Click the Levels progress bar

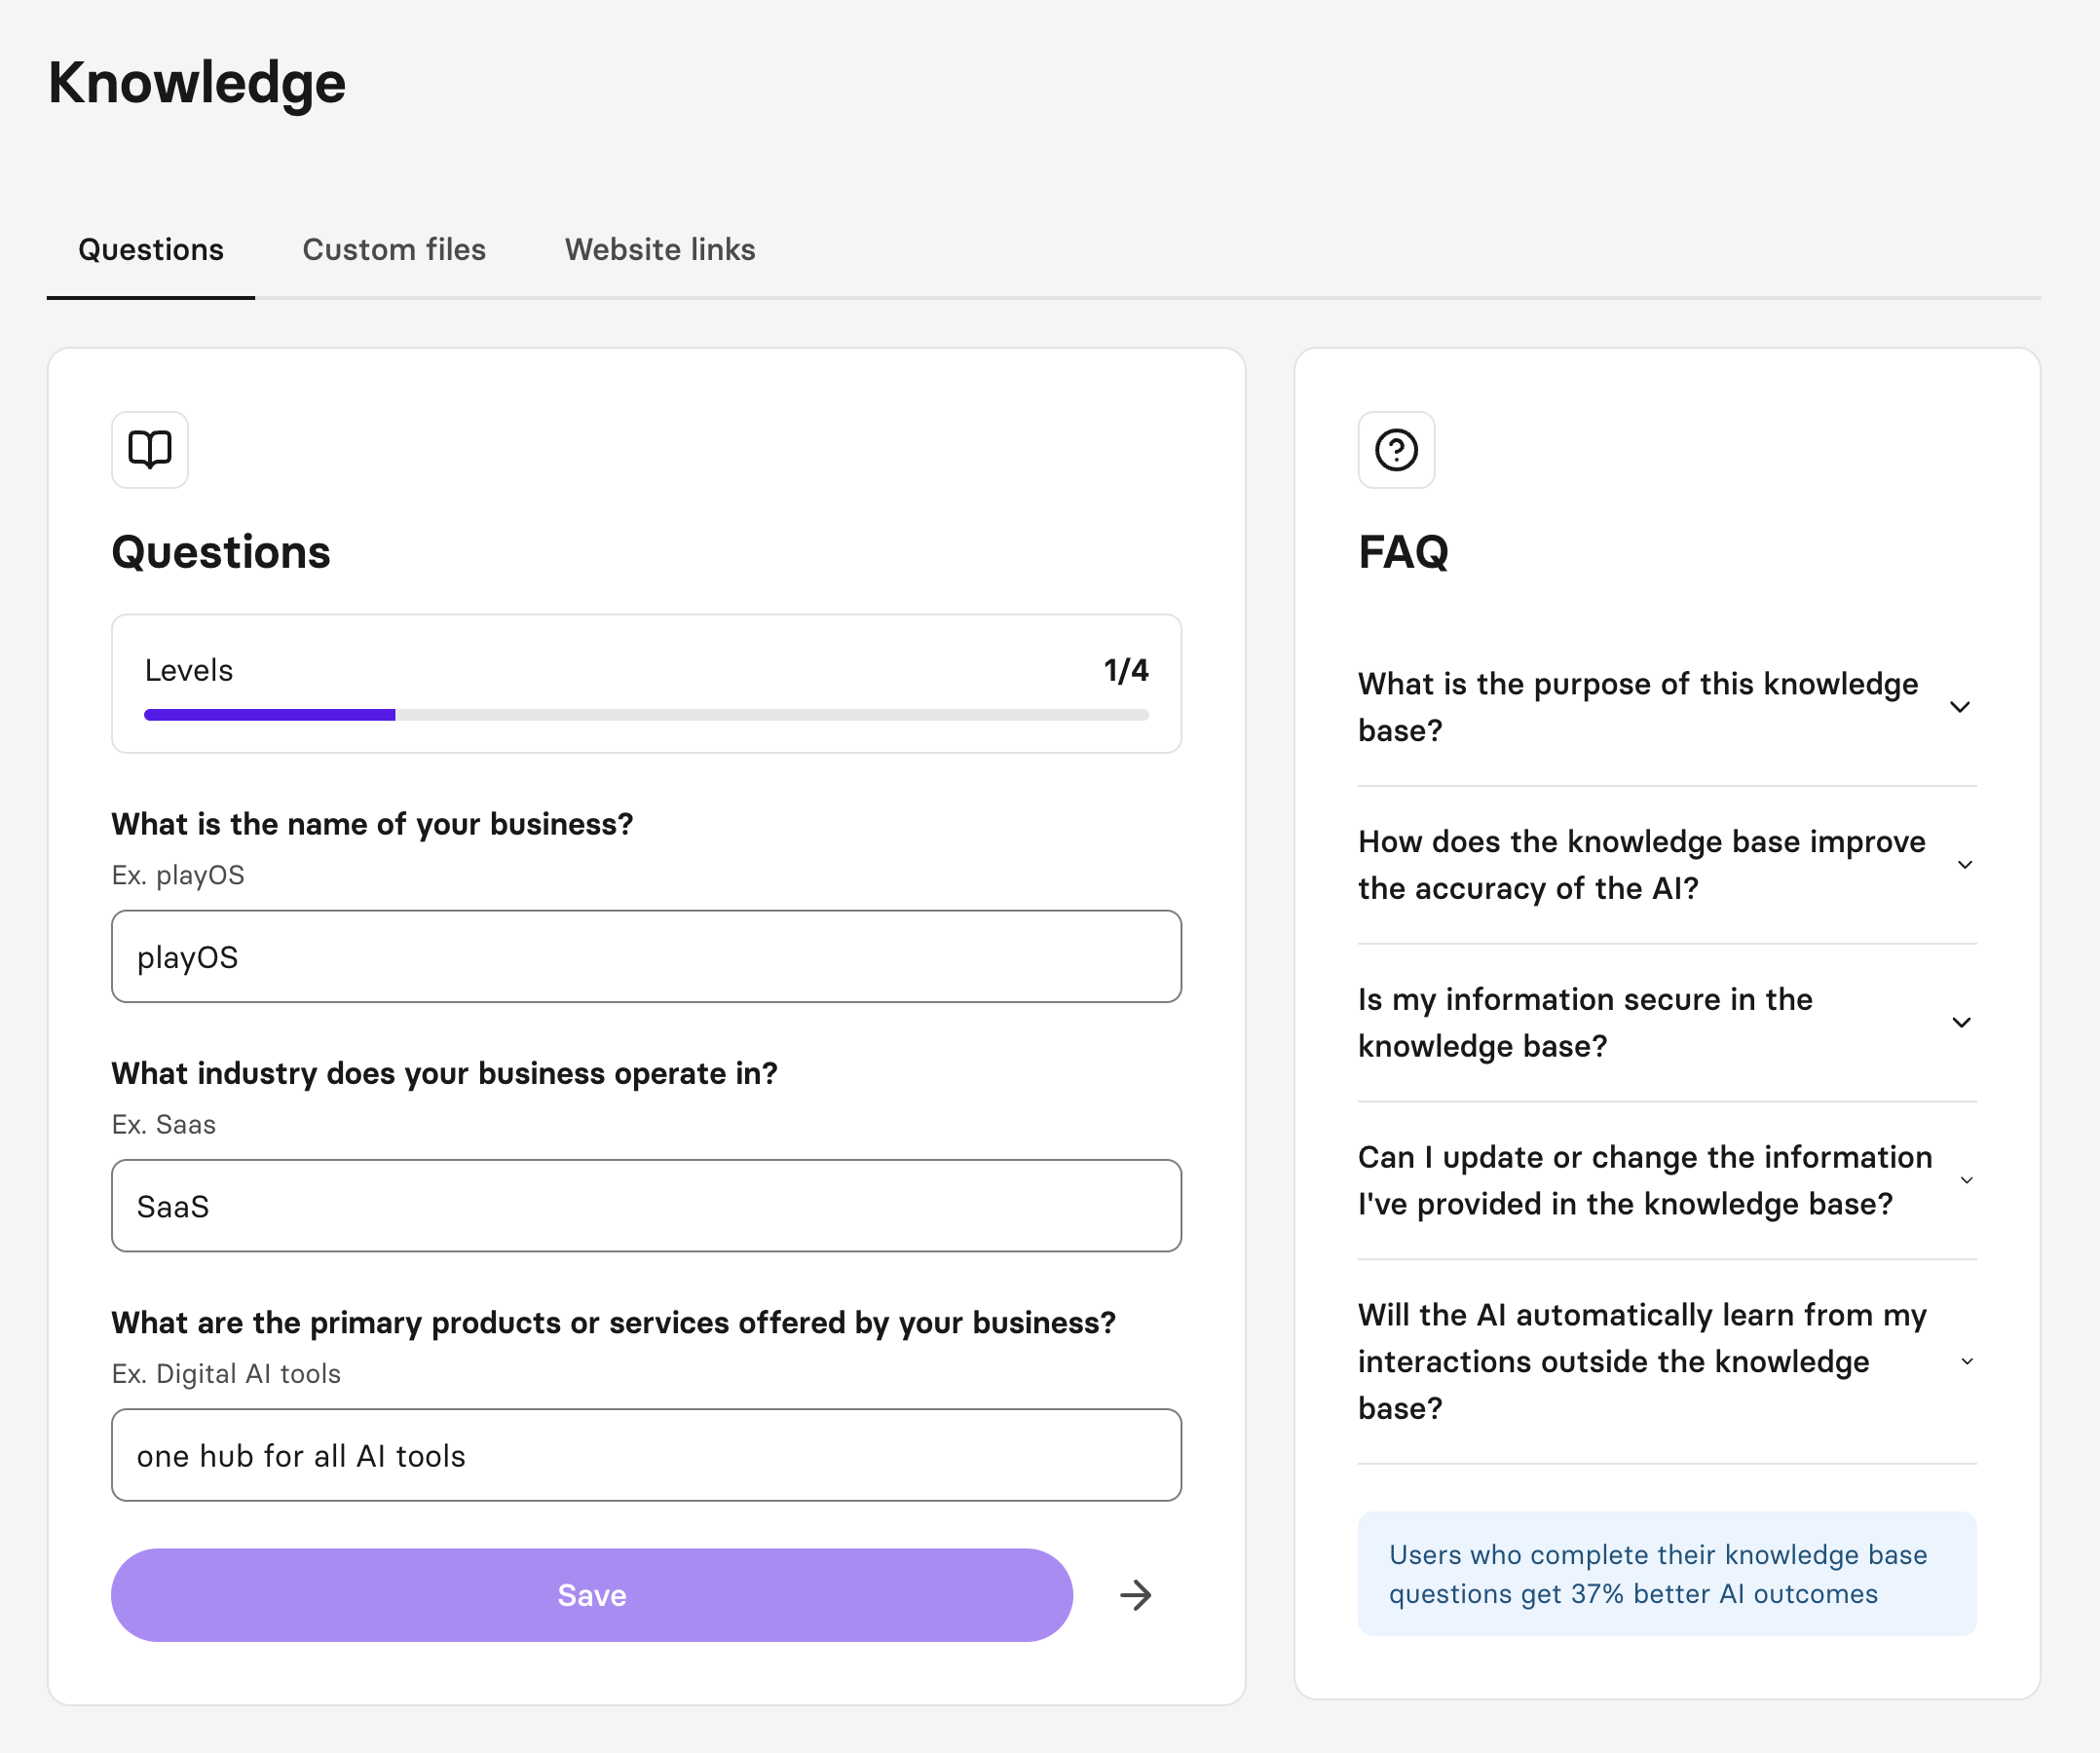(x=646, y=715)
